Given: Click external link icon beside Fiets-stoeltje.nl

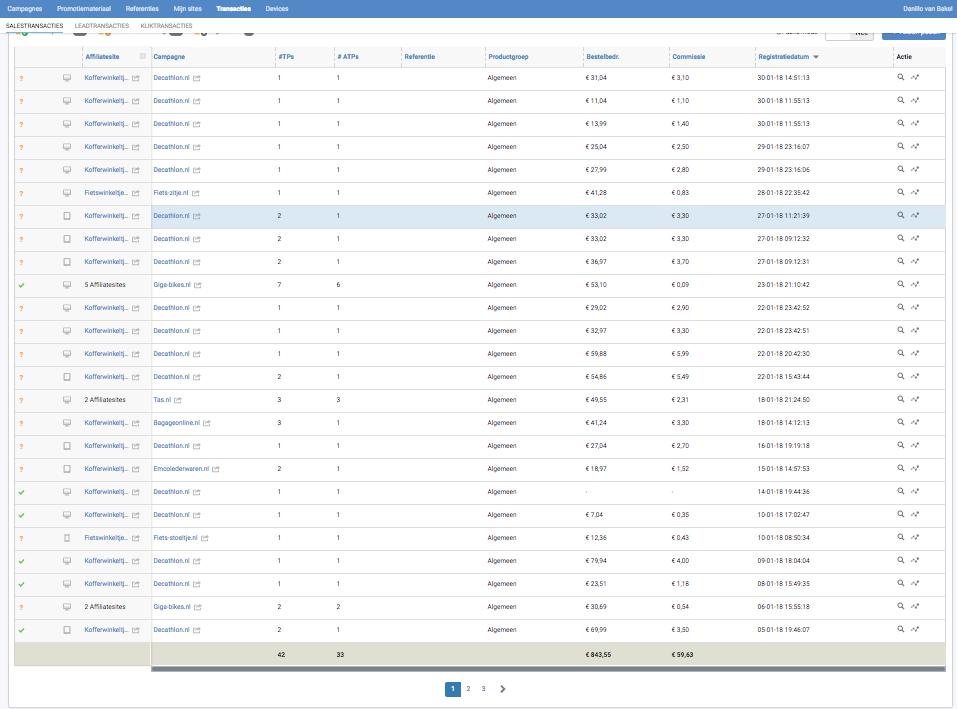Looking at the screenshot, I should [204, 538].
